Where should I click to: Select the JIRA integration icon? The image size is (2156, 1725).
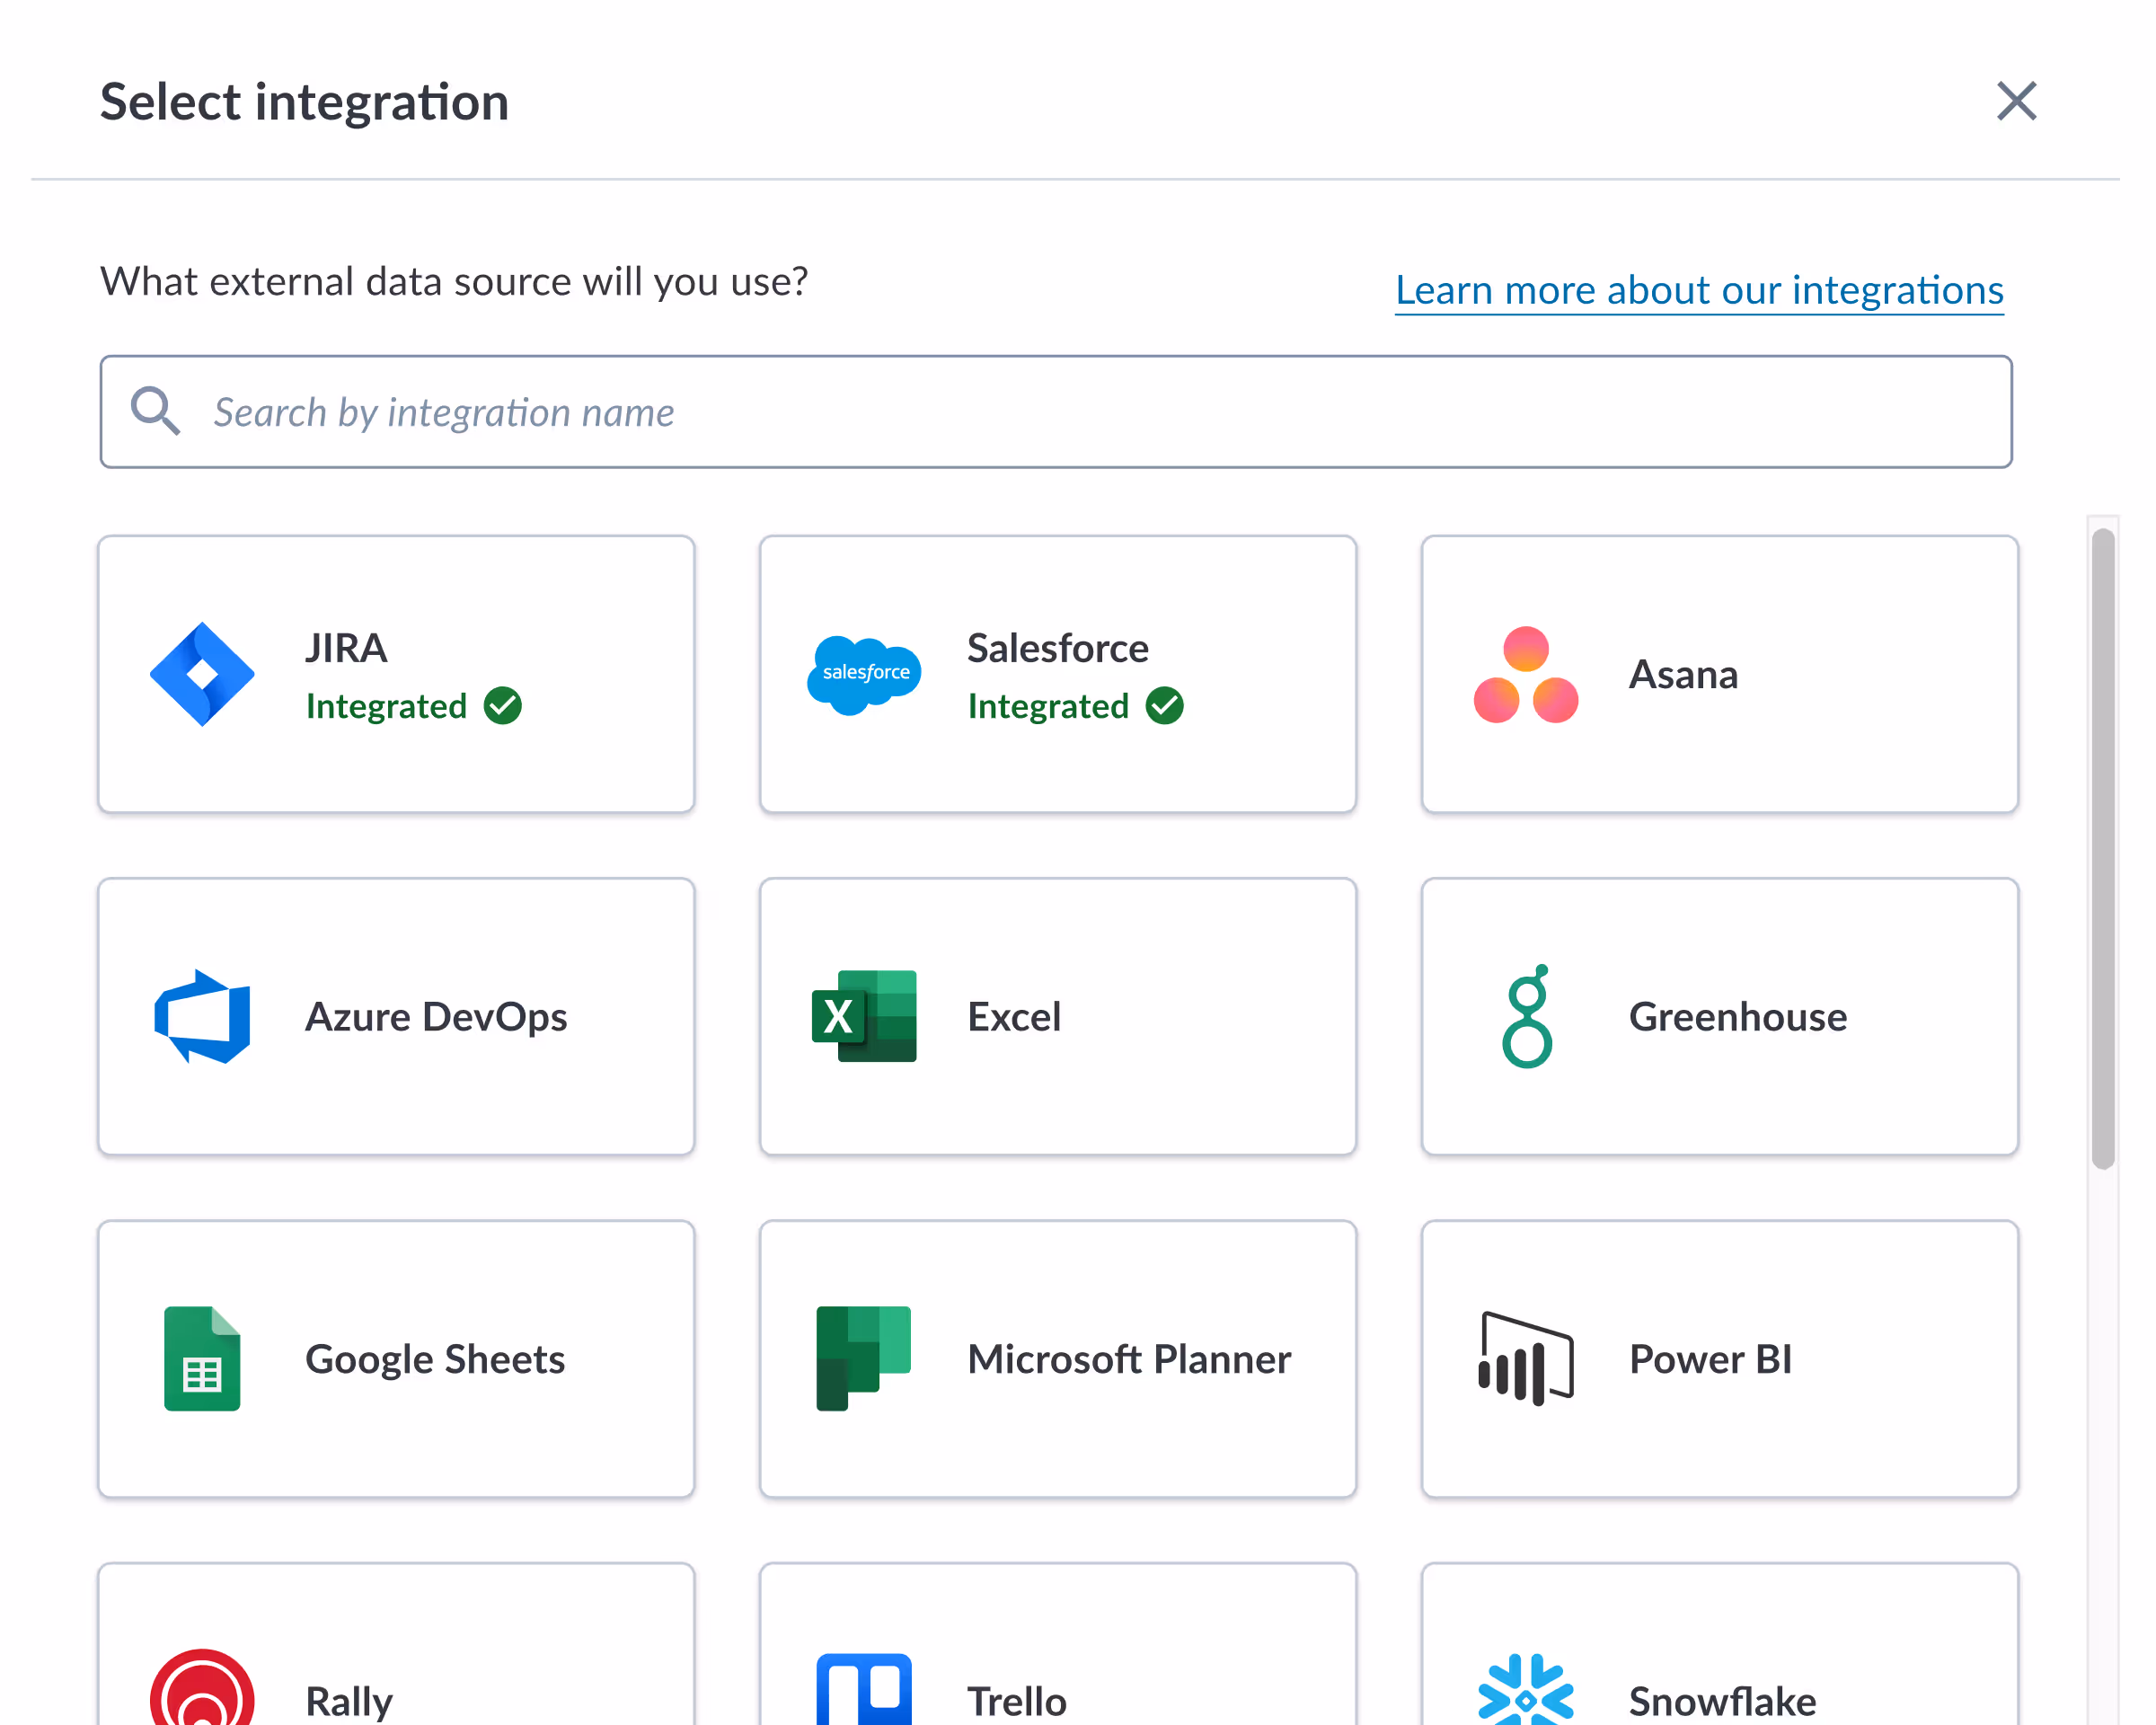click(202, 674)
